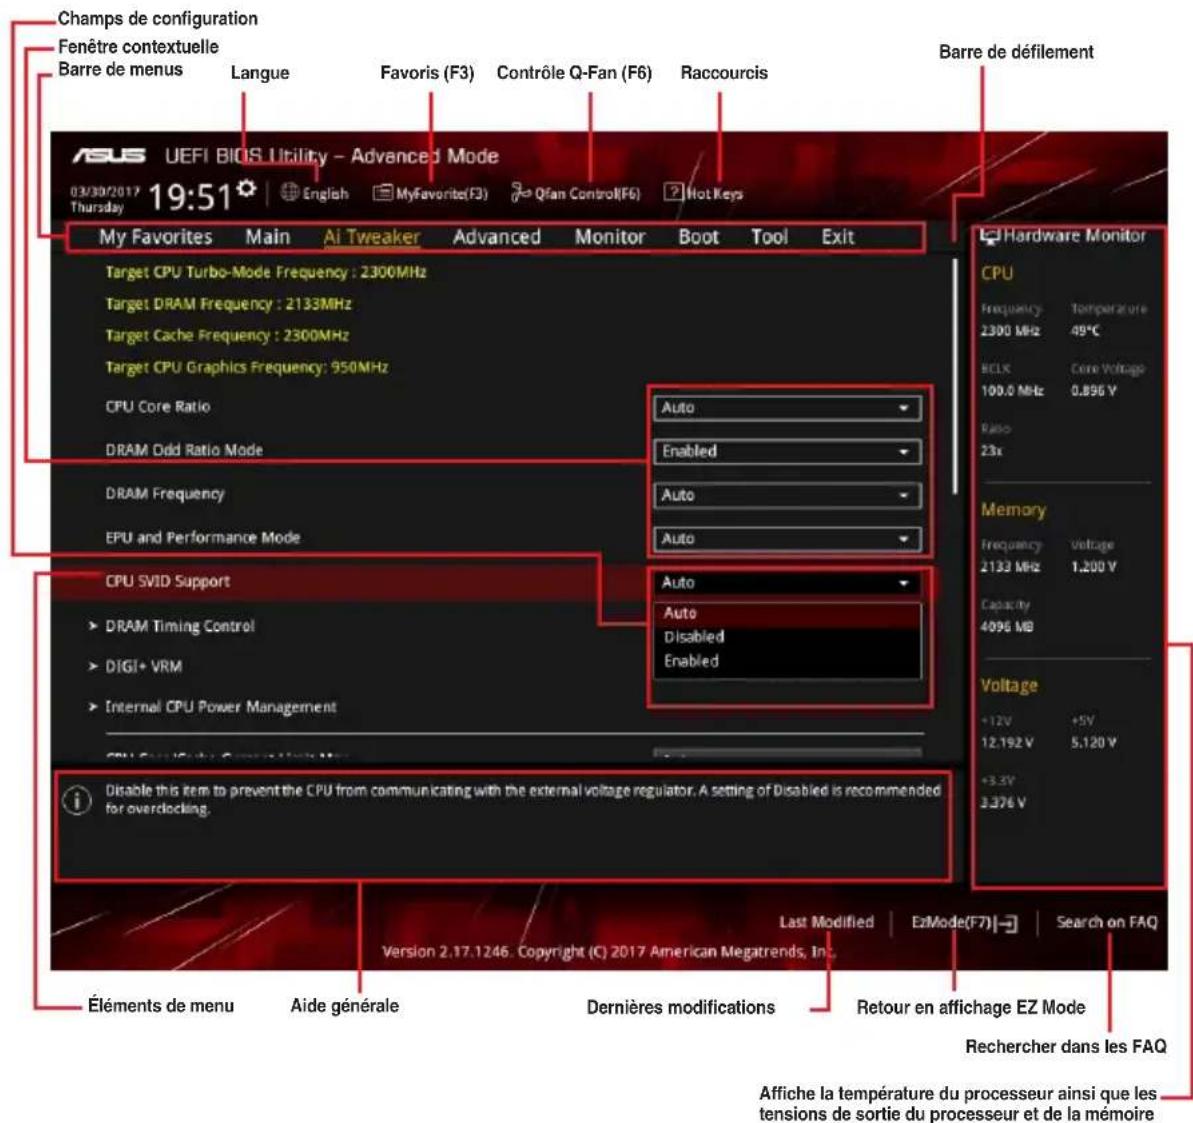Click Target CPU Turbo-Mode Frequency : 2300MHz
This screenshot has height=1123, width=1193.
(266, 272)
